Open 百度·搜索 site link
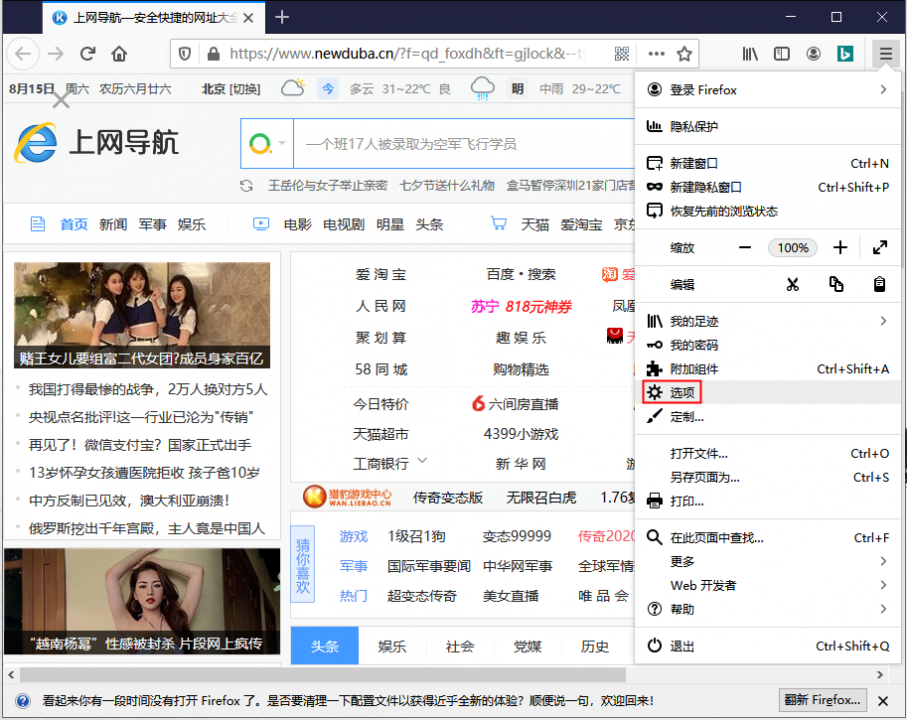Image resolution: width=907 pixels, height=720 pixels. point(521,274)
